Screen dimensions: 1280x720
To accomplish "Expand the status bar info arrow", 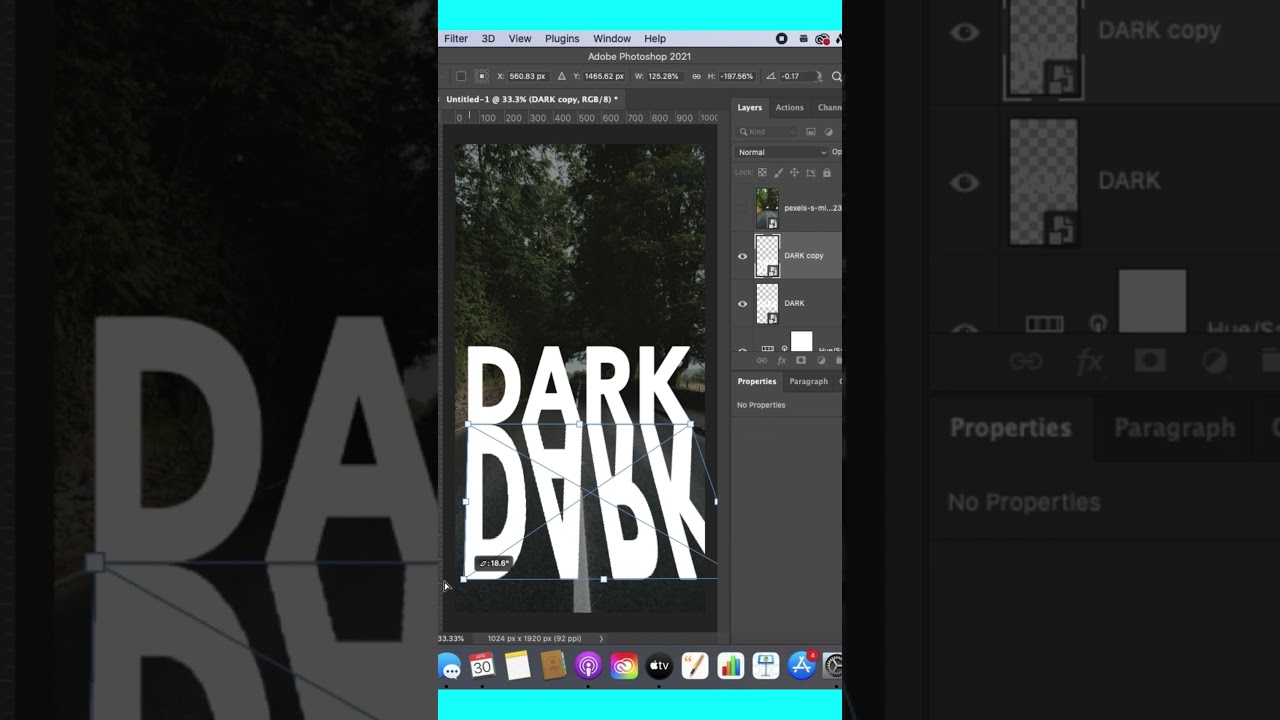I will [x=601, y=638].
